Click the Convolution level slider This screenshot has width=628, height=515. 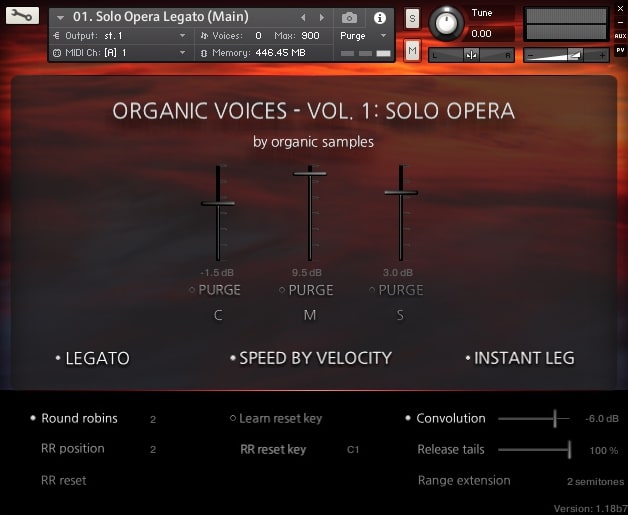point(554,418)
